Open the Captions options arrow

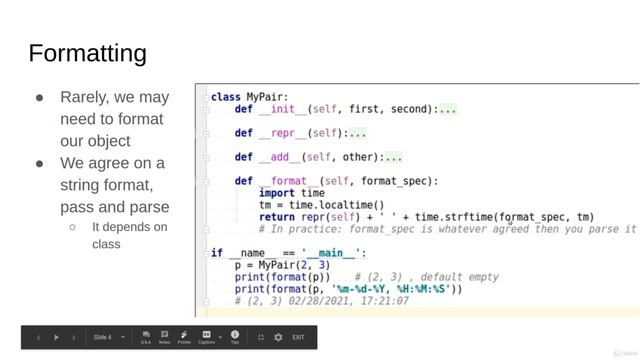[x=220, y=338]
